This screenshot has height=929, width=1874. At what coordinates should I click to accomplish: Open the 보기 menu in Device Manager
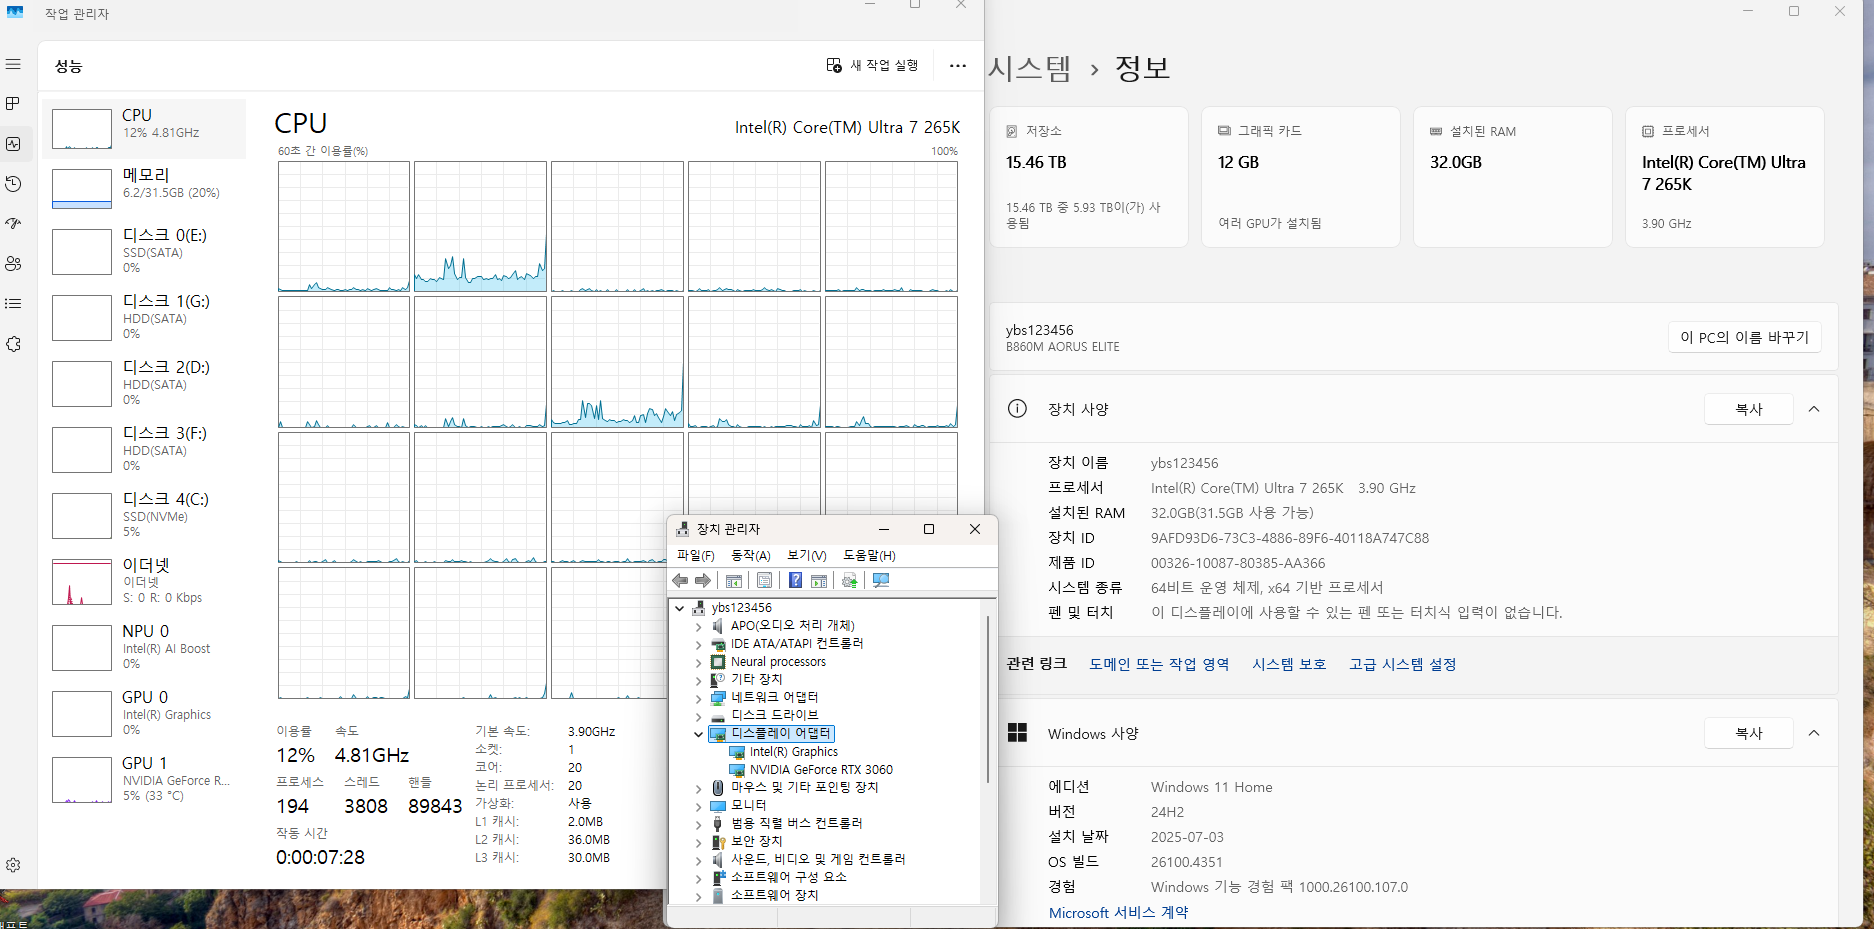coord(805,555)
